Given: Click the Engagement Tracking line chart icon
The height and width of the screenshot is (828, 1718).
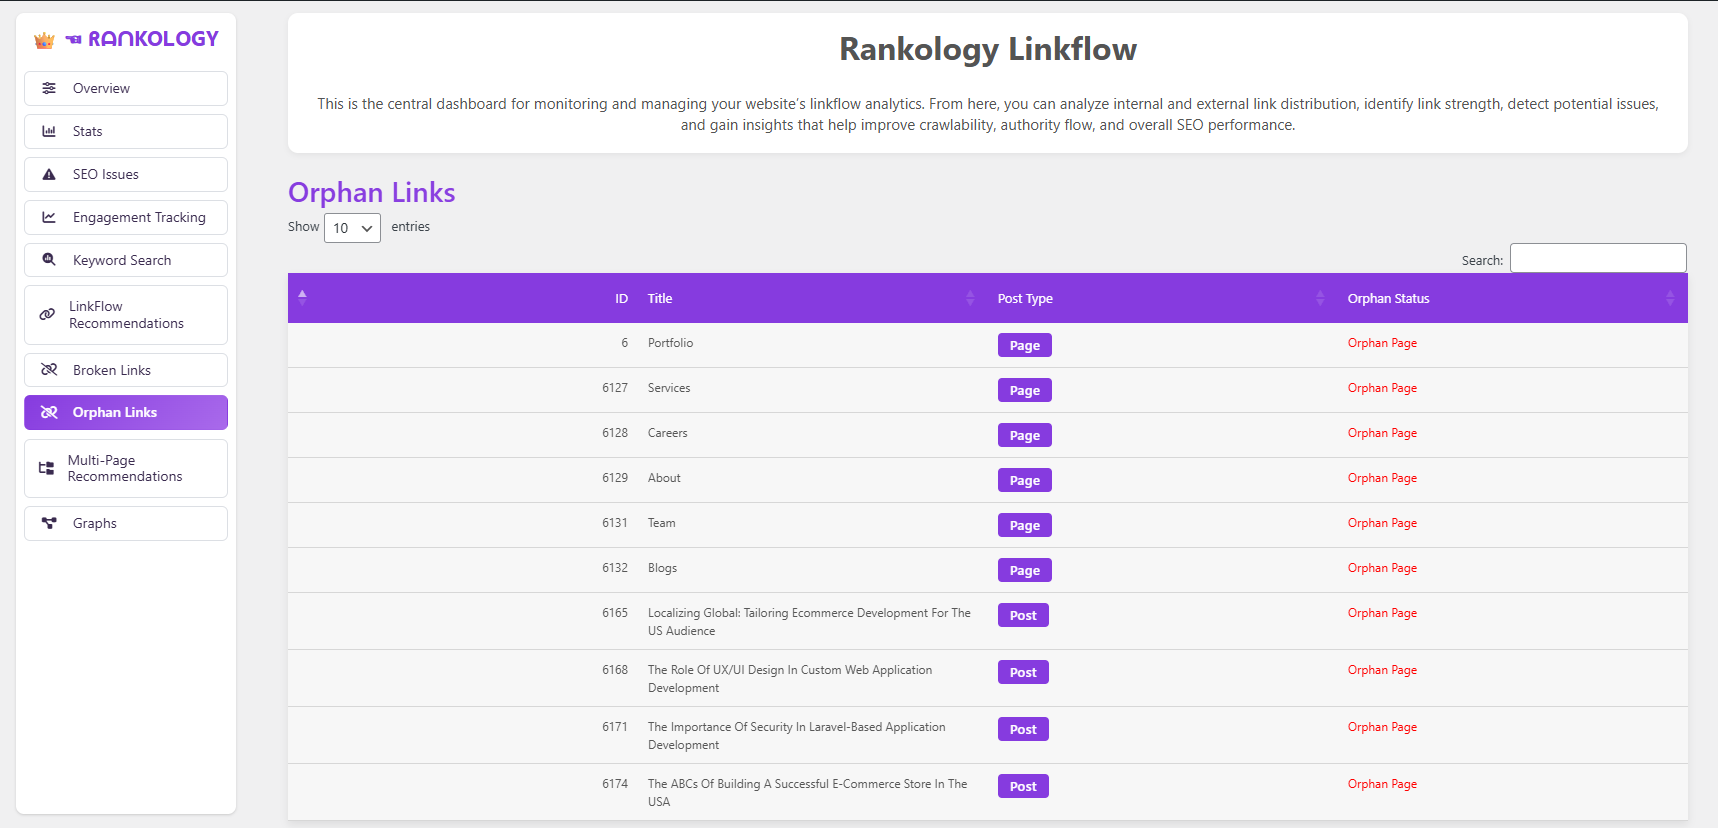Looking at the screenshot, I should coord(49,217).
